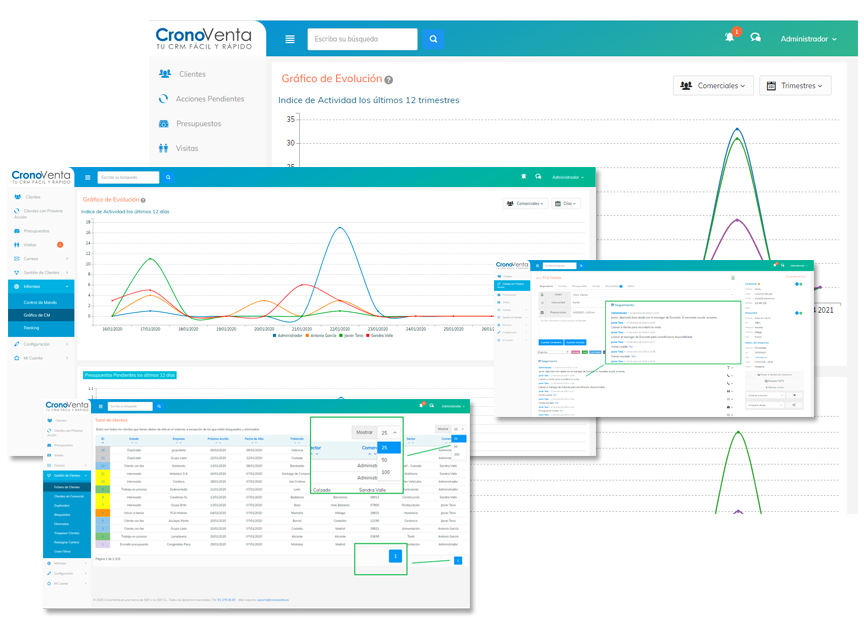
Task: Switch to Presupuestos tab in client detail
Action: pyautogui.click(x=580, y=286)
